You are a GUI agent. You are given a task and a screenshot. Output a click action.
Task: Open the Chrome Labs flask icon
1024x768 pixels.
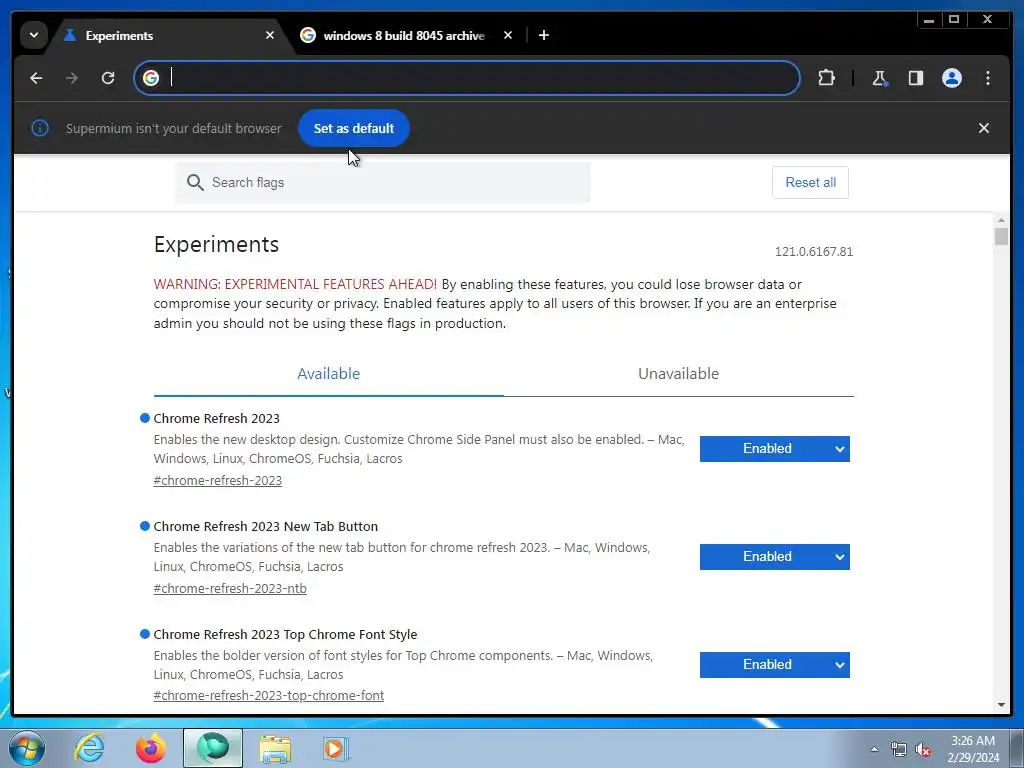click(880, 78)
